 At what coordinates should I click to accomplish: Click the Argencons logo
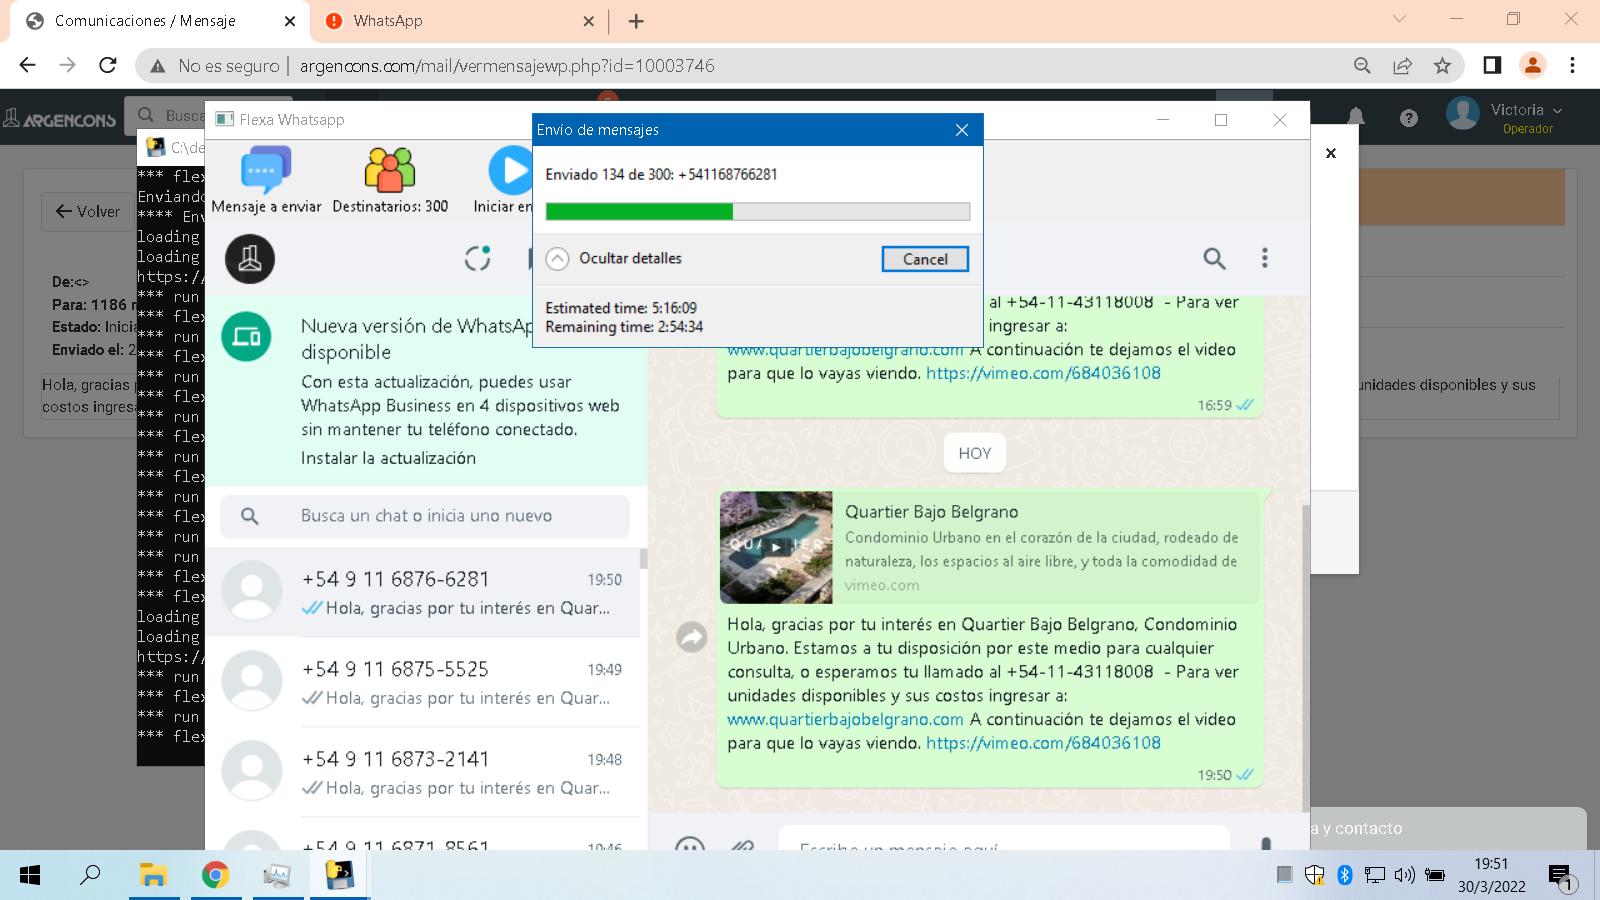point(60,119)
